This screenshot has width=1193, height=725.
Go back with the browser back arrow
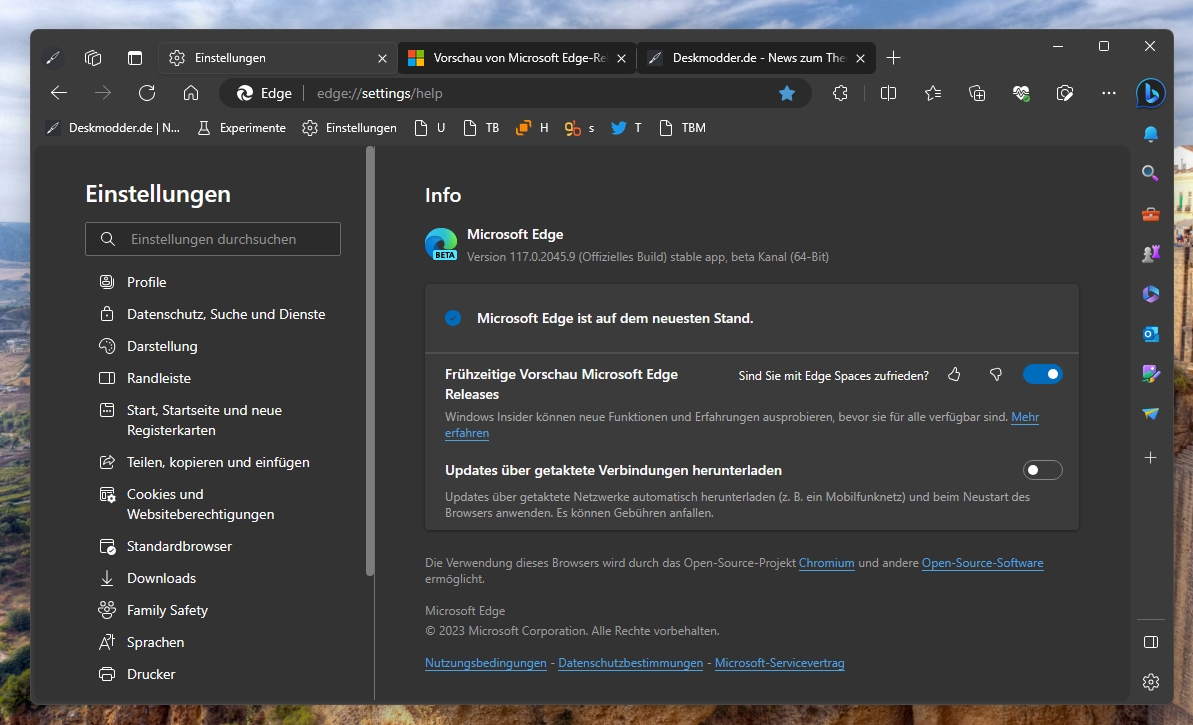[59, 93]
